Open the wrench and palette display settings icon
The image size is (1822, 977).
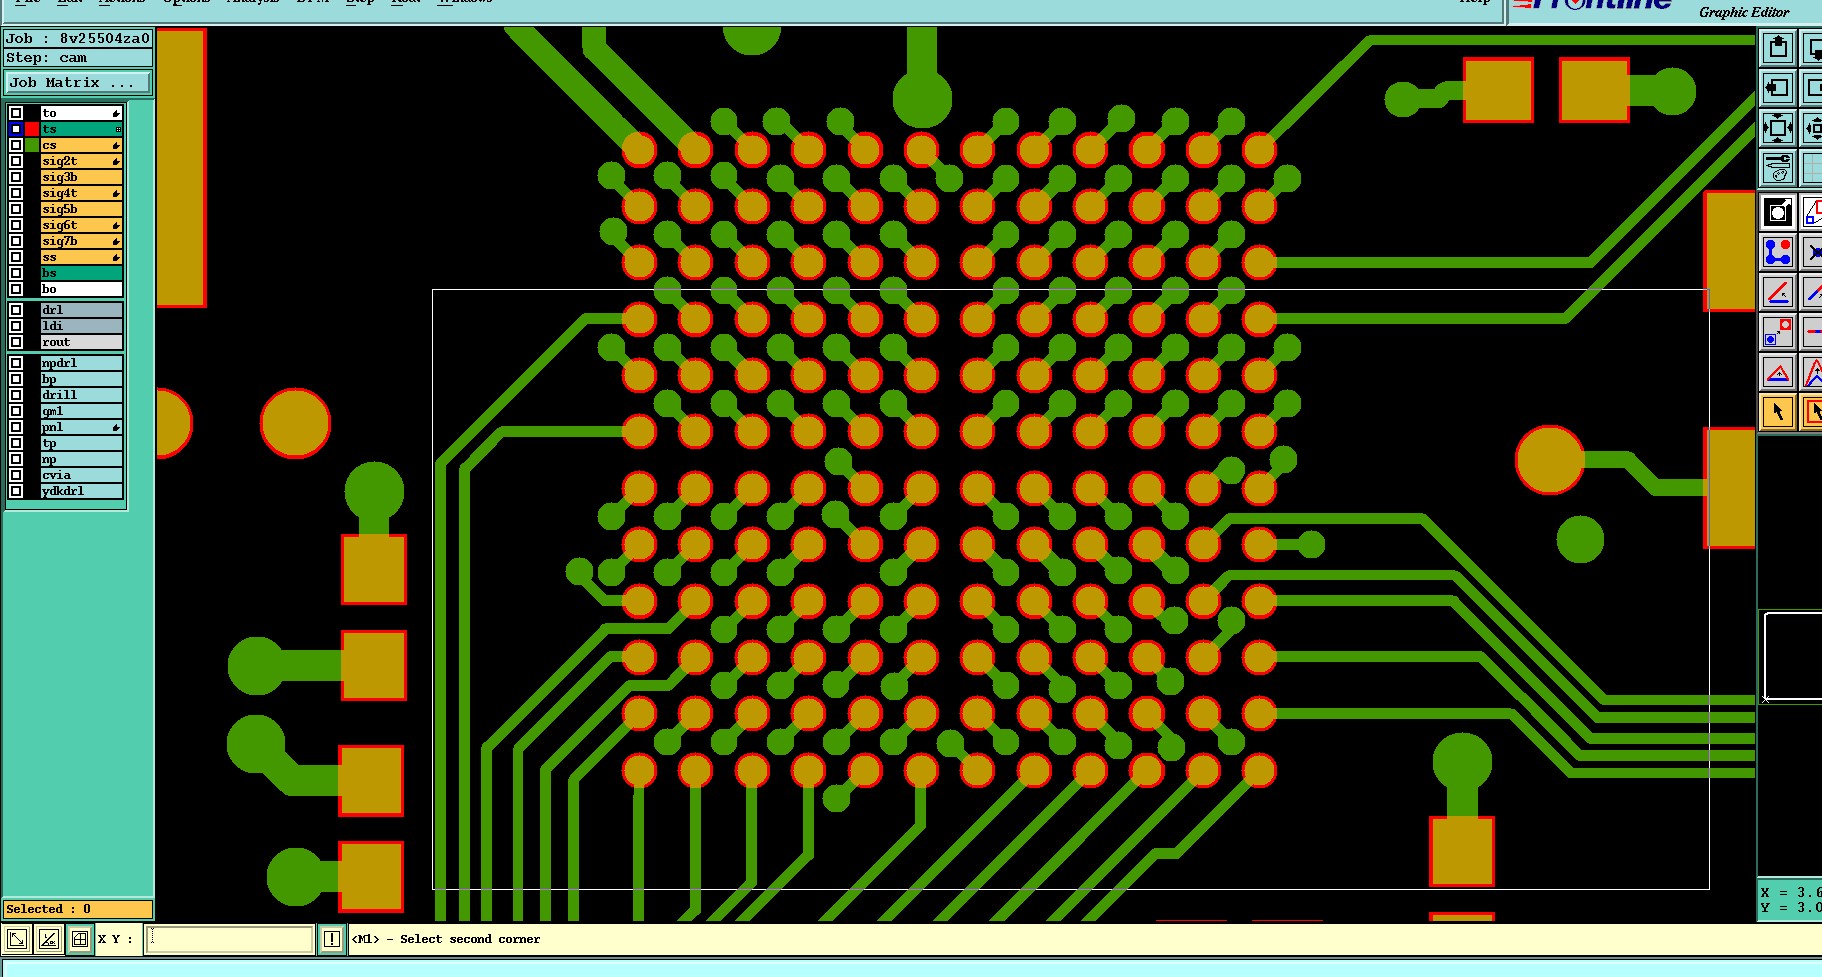tap(1778, 168)
